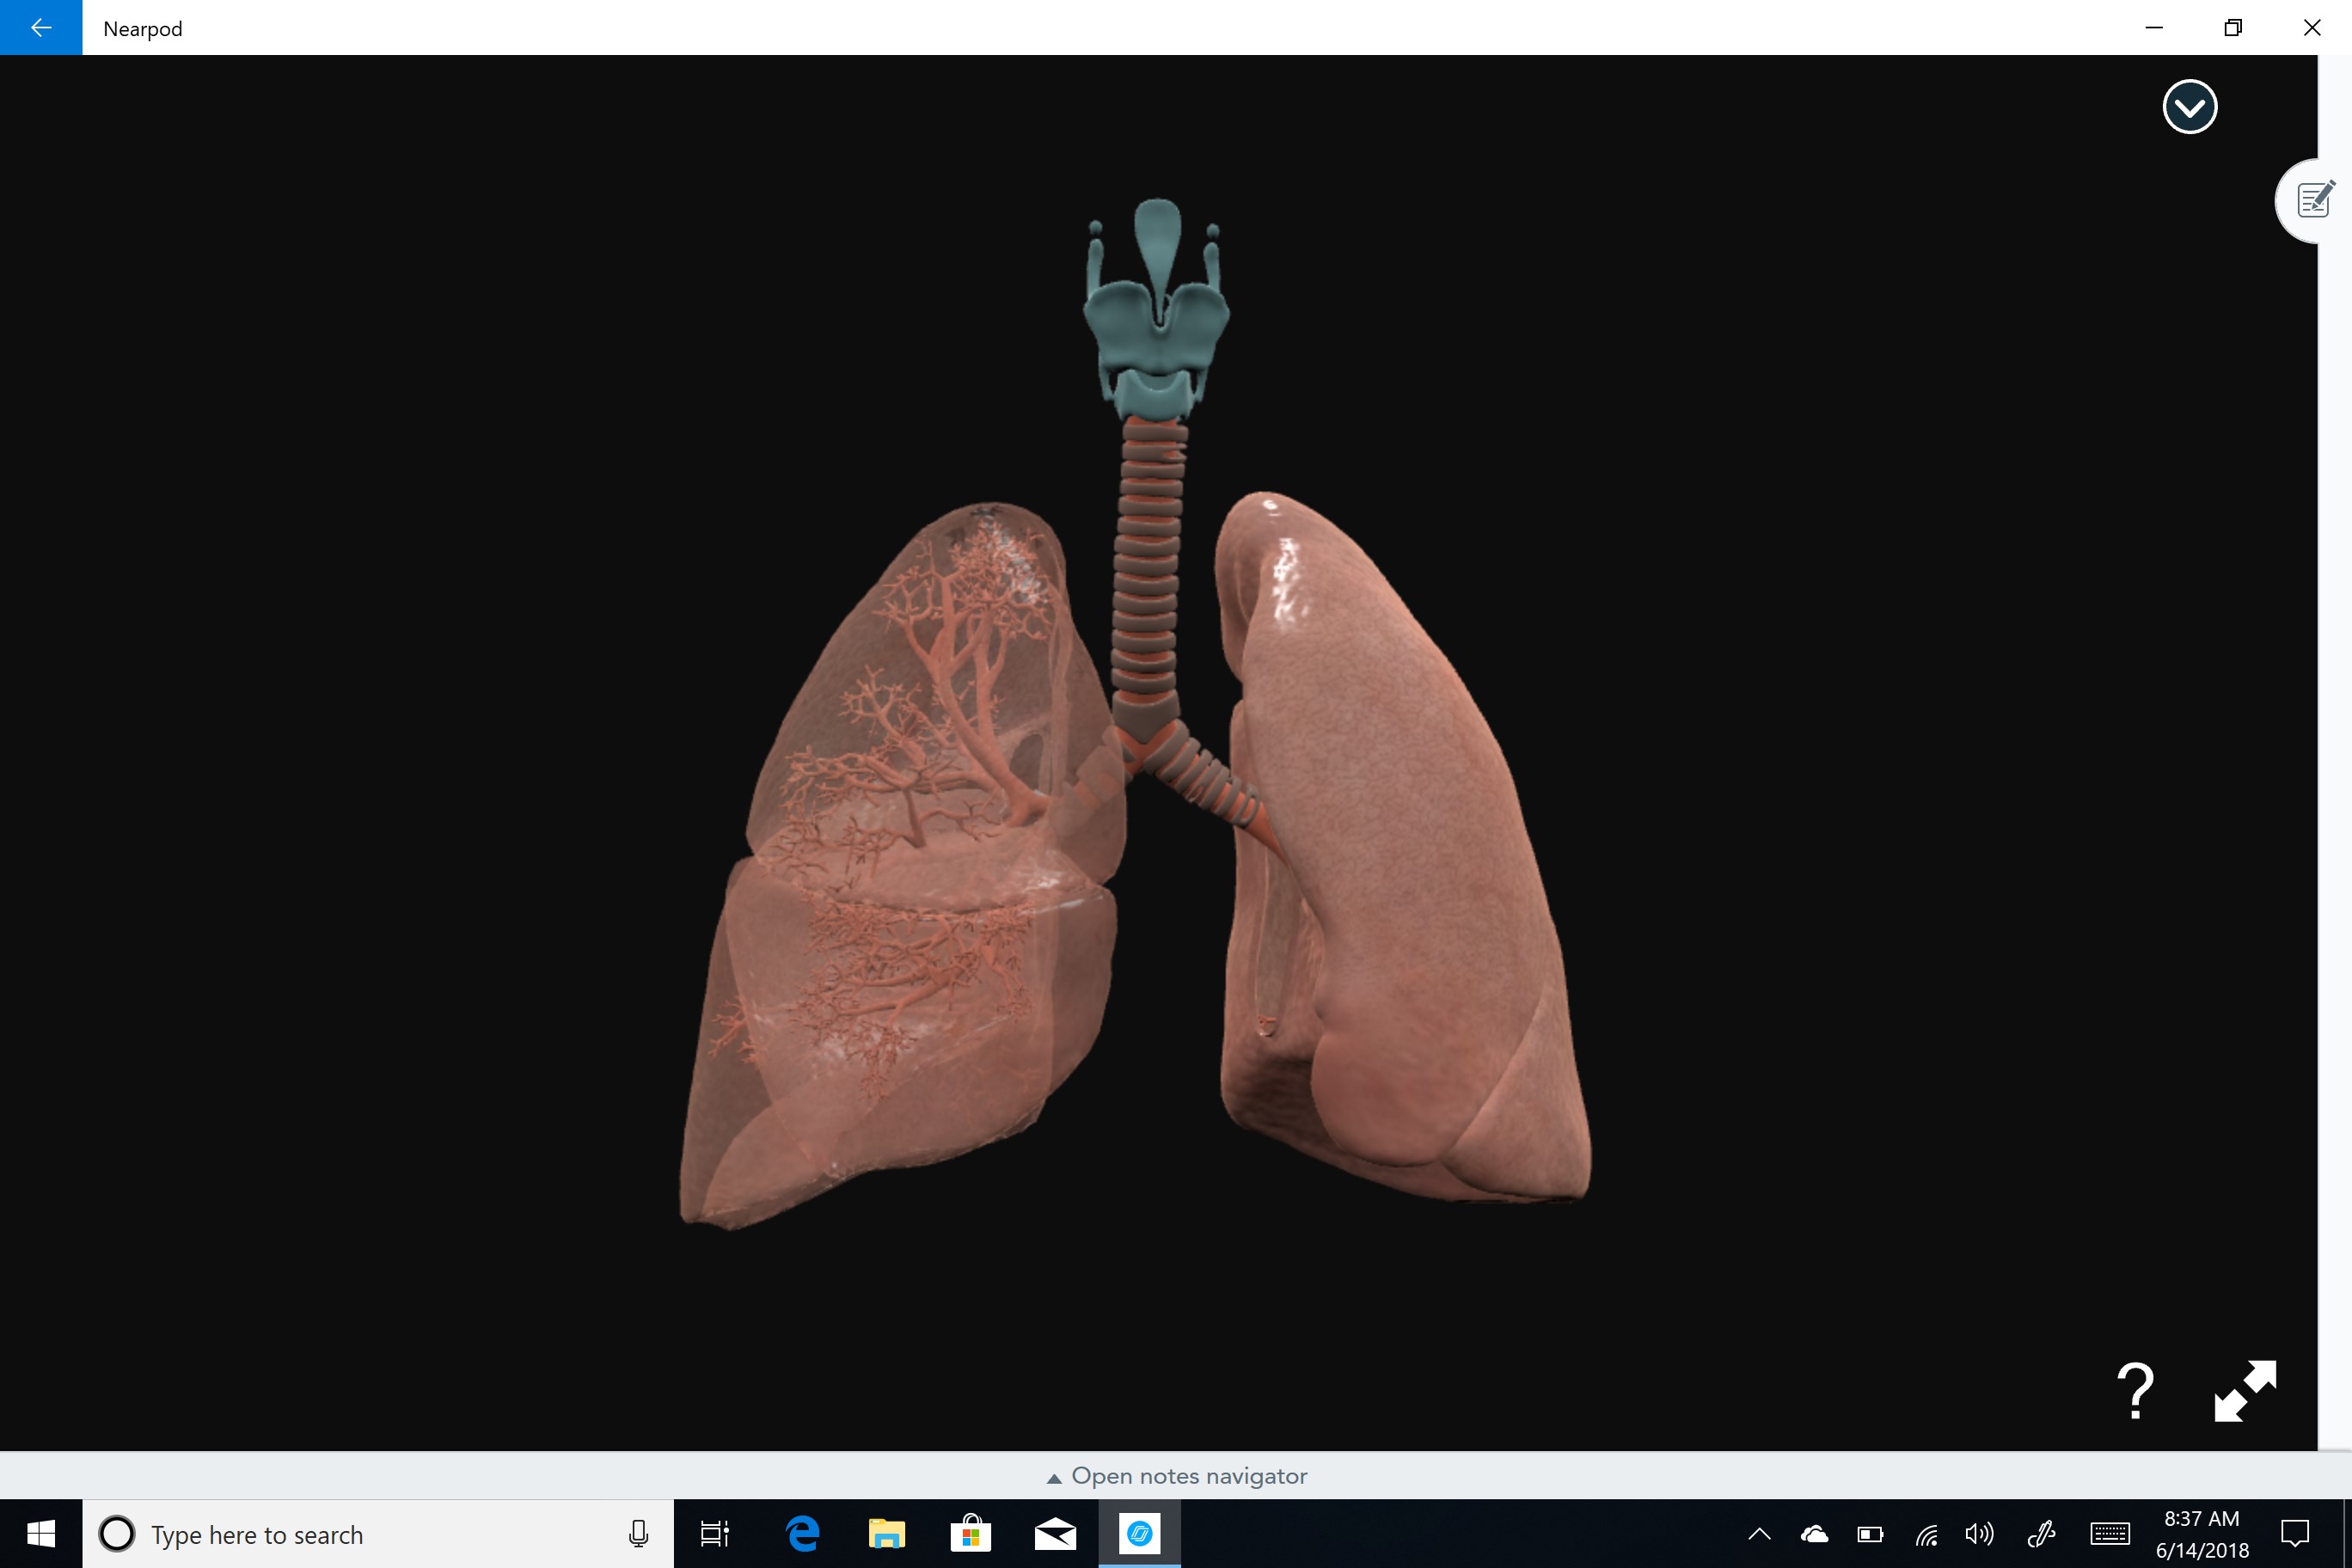Expand the circled chevron-down menu

tap(2189, 107)
